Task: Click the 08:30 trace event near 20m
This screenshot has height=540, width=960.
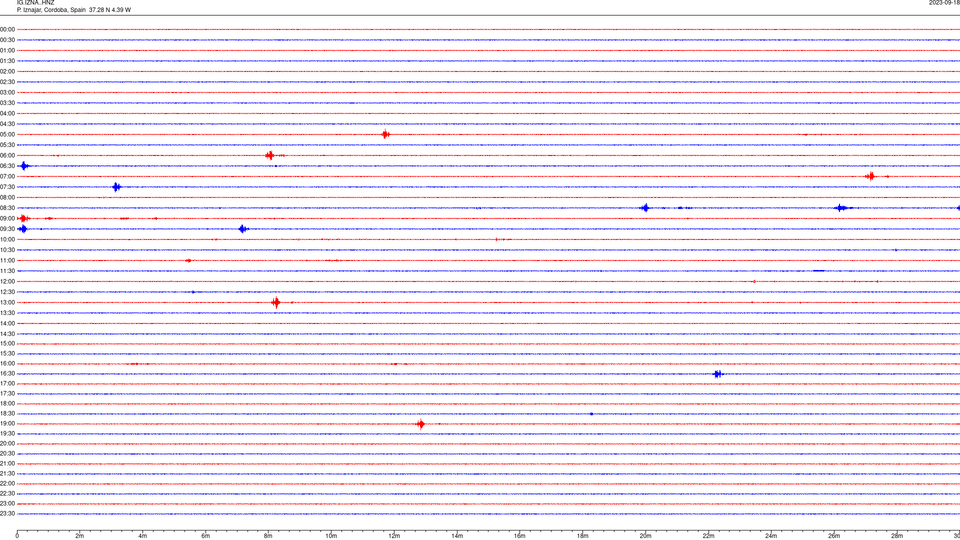Action: 645,208
